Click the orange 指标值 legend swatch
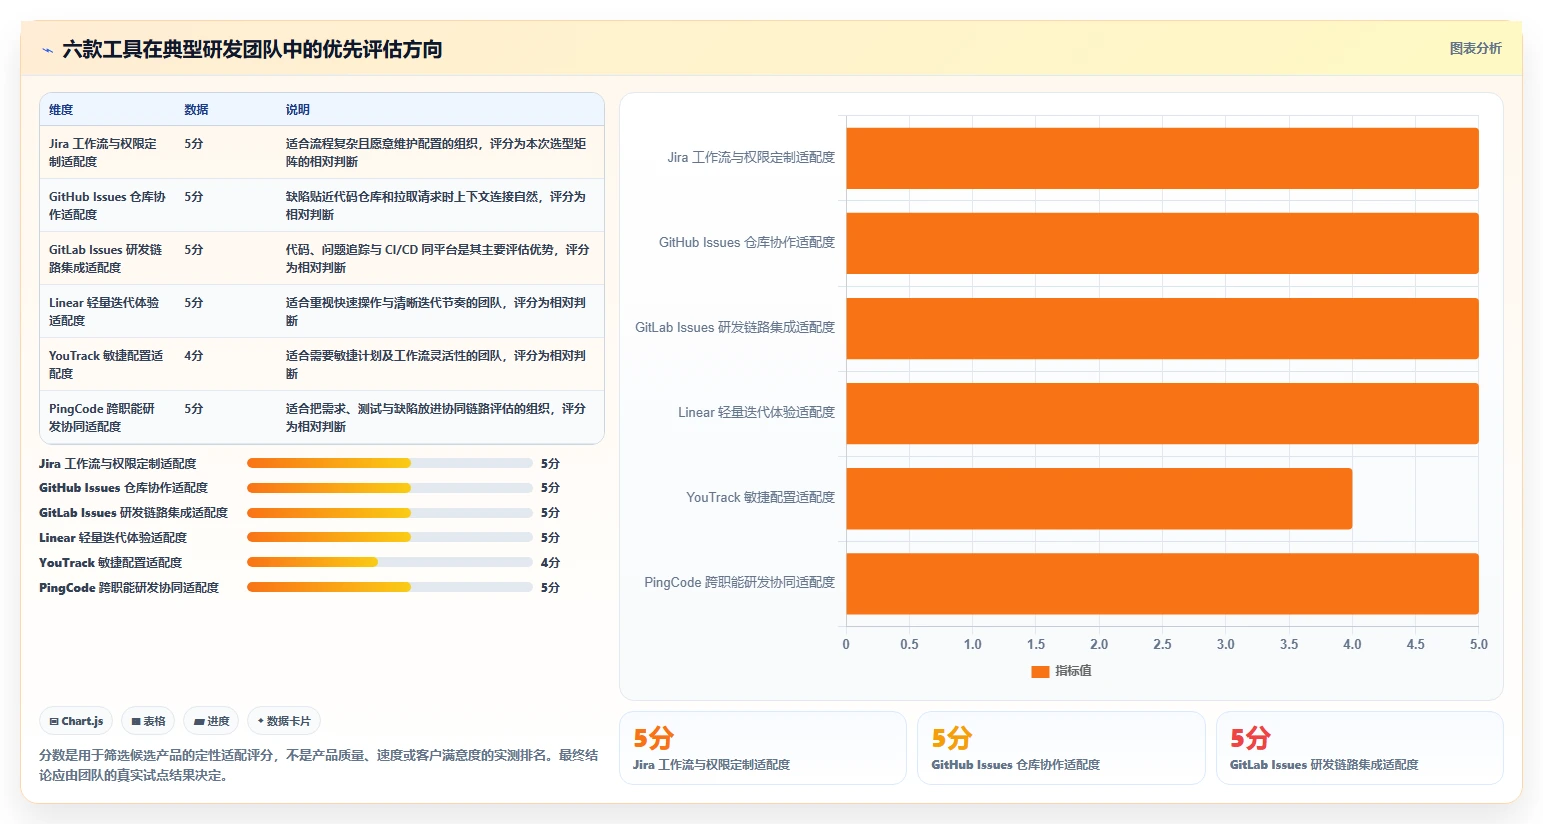This screenshot has height=824, width=1543. pos(1040,671)
